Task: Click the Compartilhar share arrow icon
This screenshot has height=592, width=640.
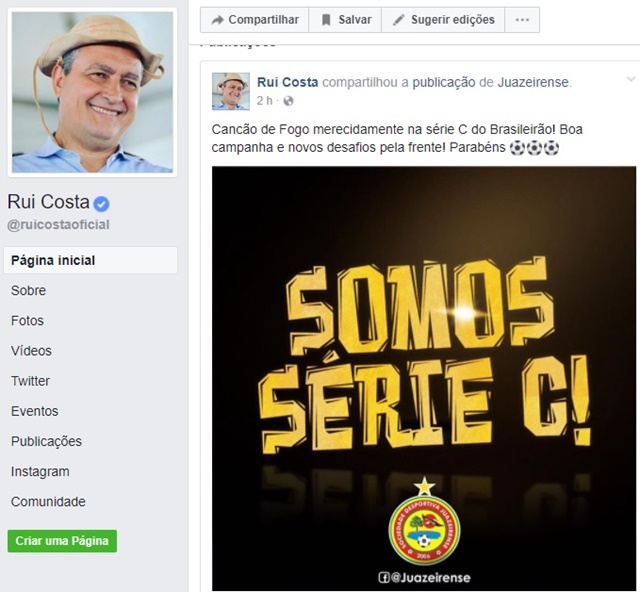Action: pyautogui.click(x=218, y=20)
